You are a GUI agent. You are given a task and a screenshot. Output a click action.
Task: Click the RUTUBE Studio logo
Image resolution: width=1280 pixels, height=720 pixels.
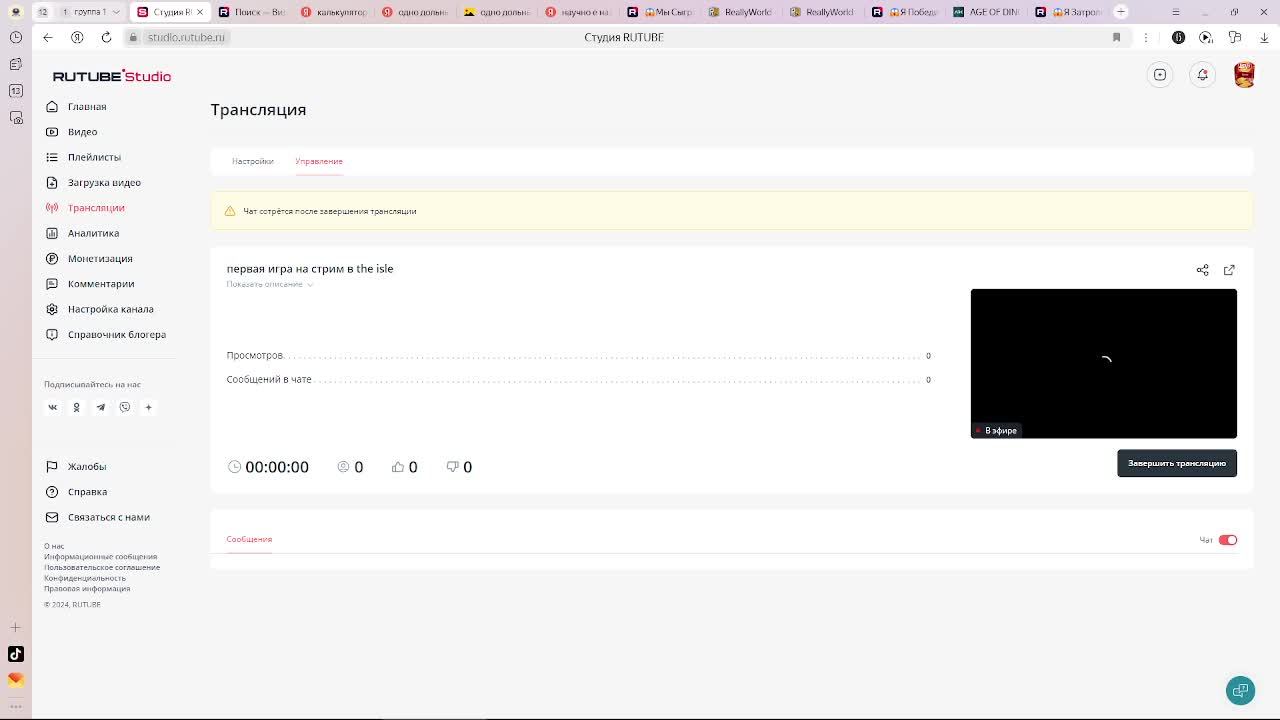click(x=112, y=76)
